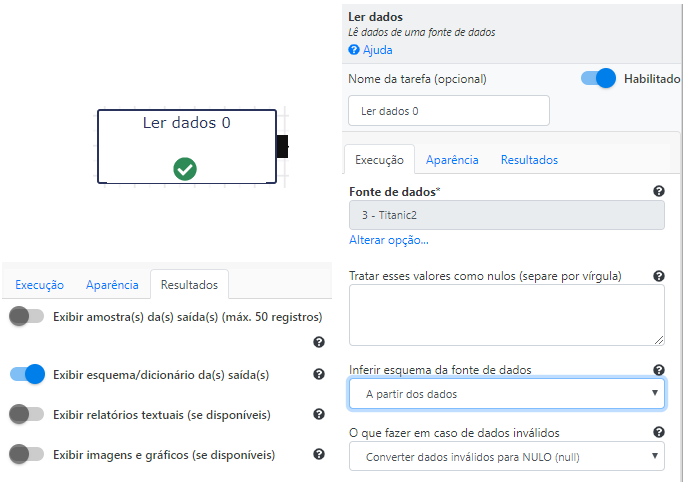
Task: Select Resultados tab in left panel
Action: 189,285
